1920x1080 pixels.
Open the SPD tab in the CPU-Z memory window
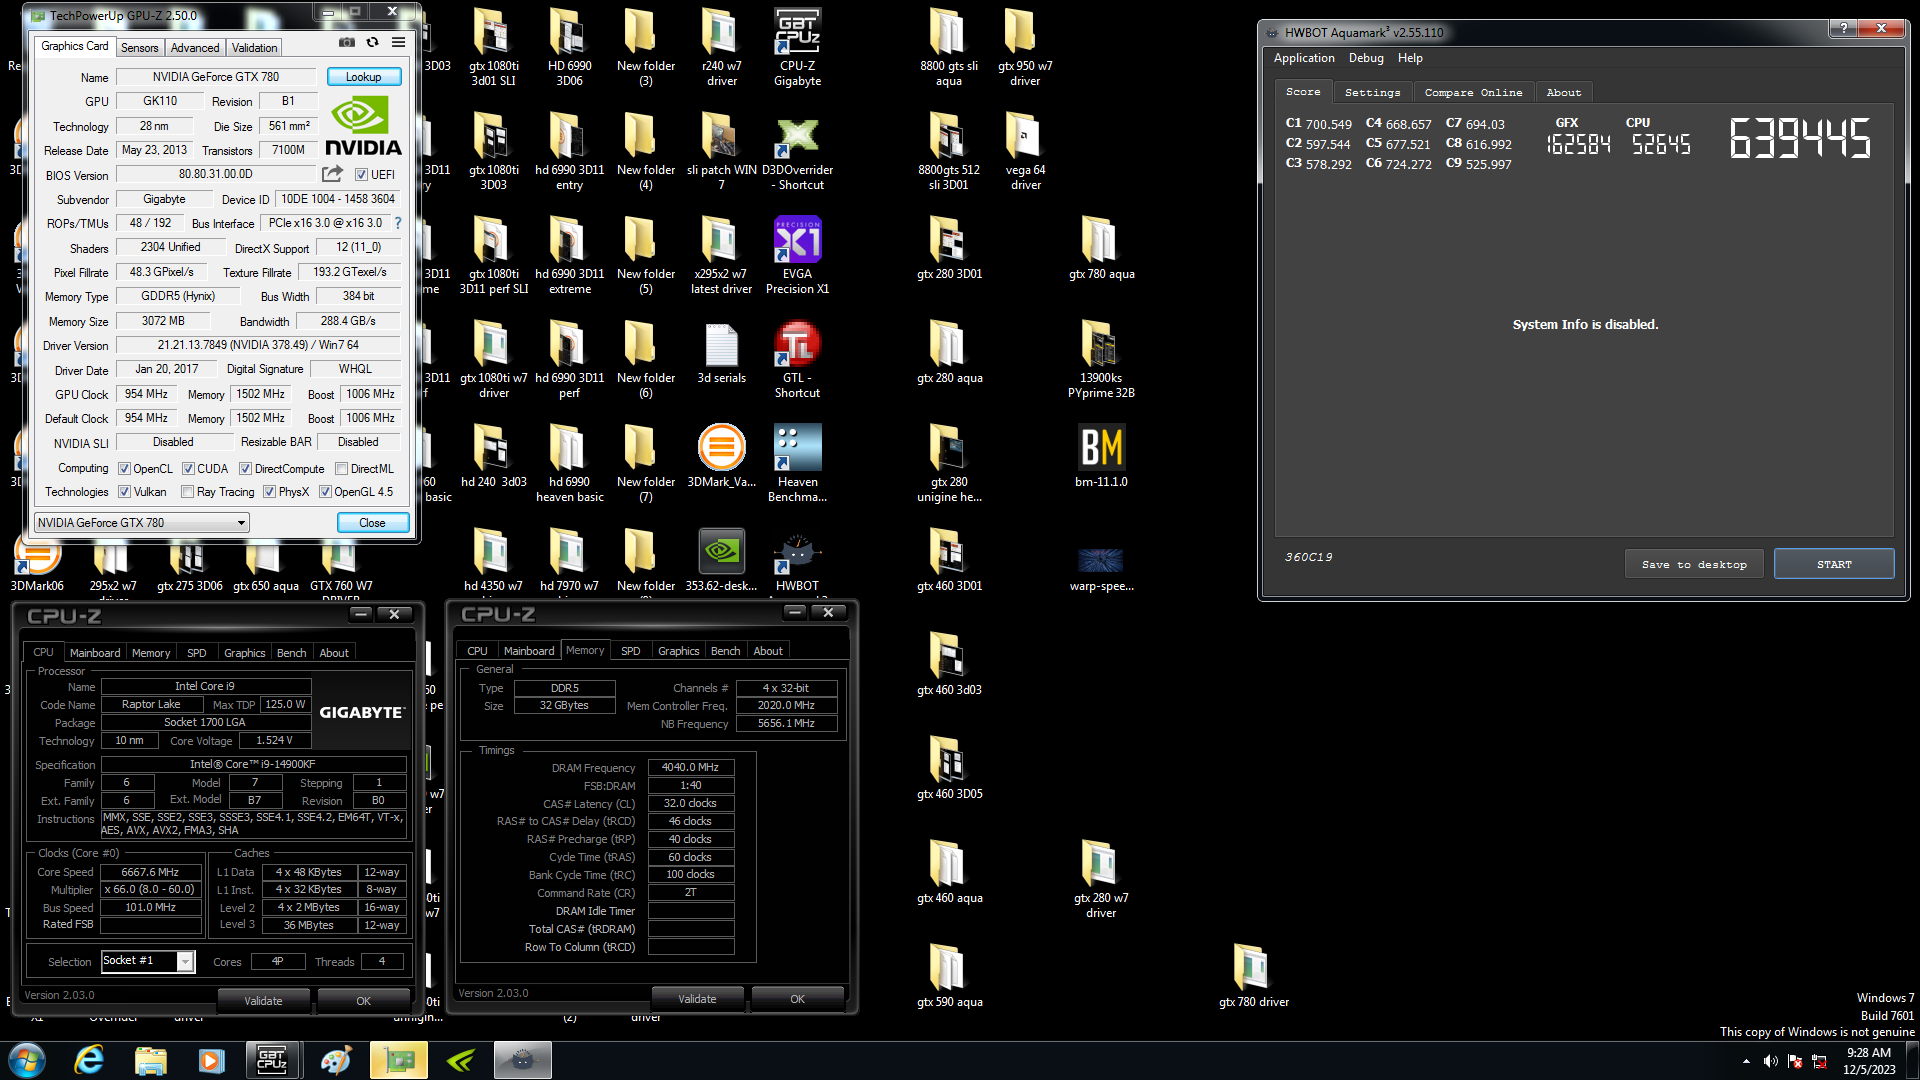pos(630,650)
